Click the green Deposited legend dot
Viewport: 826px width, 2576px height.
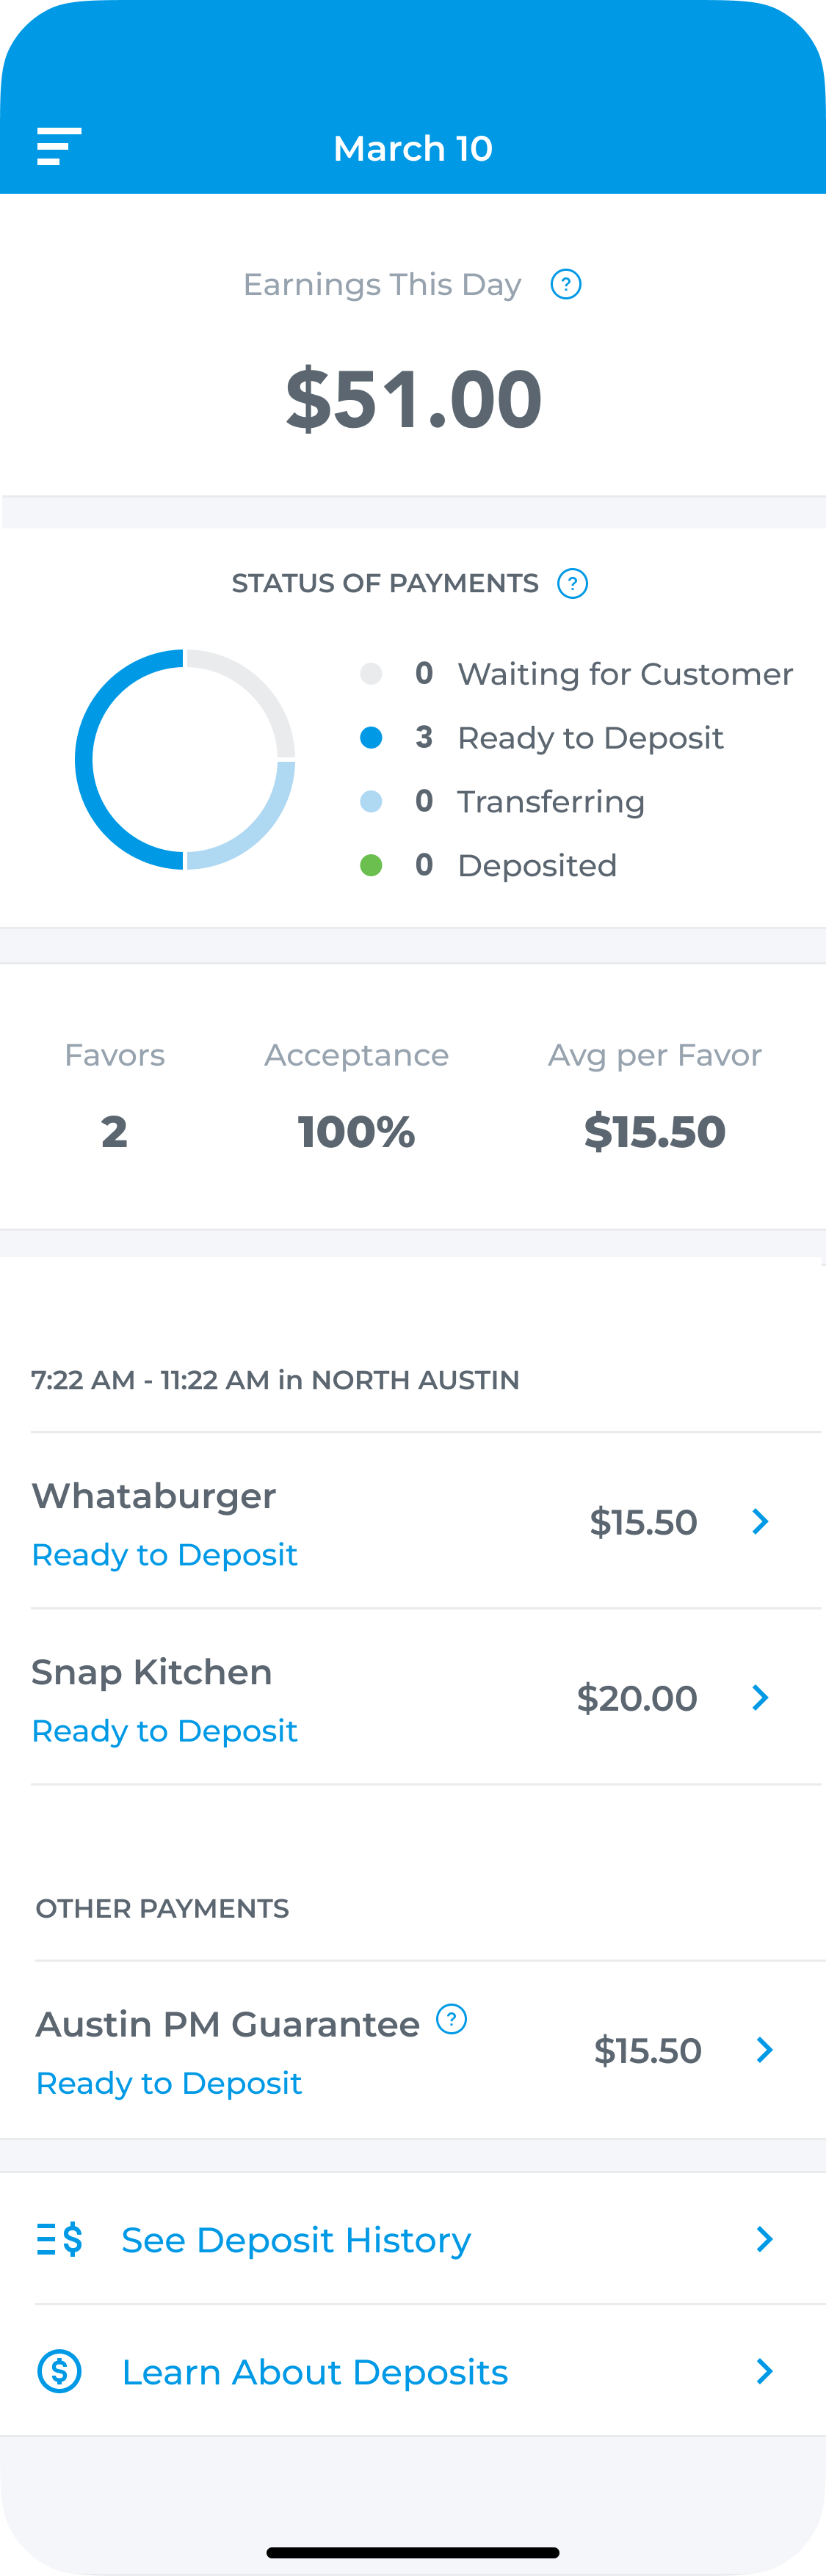click(371, 865)
